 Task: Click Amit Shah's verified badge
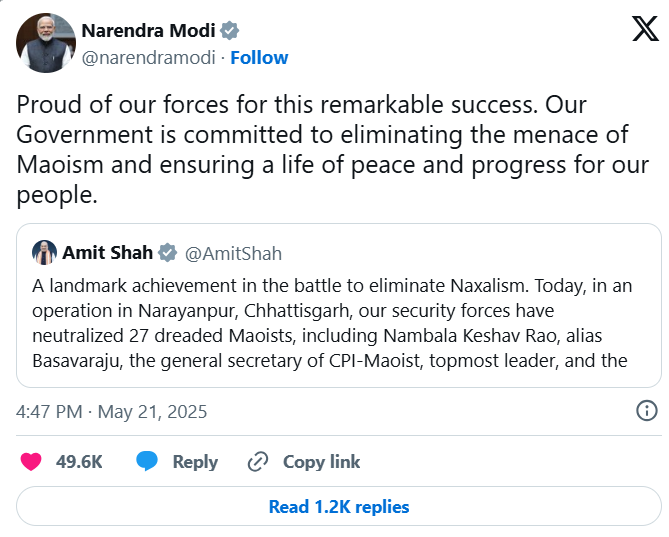tap(169, 252)
